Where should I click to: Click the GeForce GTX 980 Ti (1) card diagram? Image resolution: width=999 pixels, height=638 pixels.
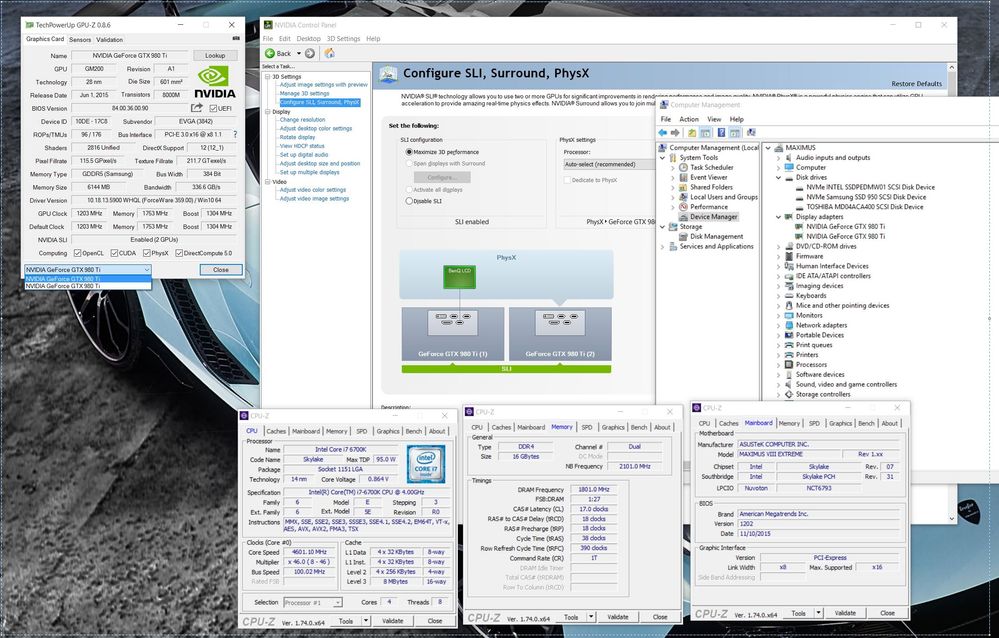pyautogui.click(x=452, y=334)
